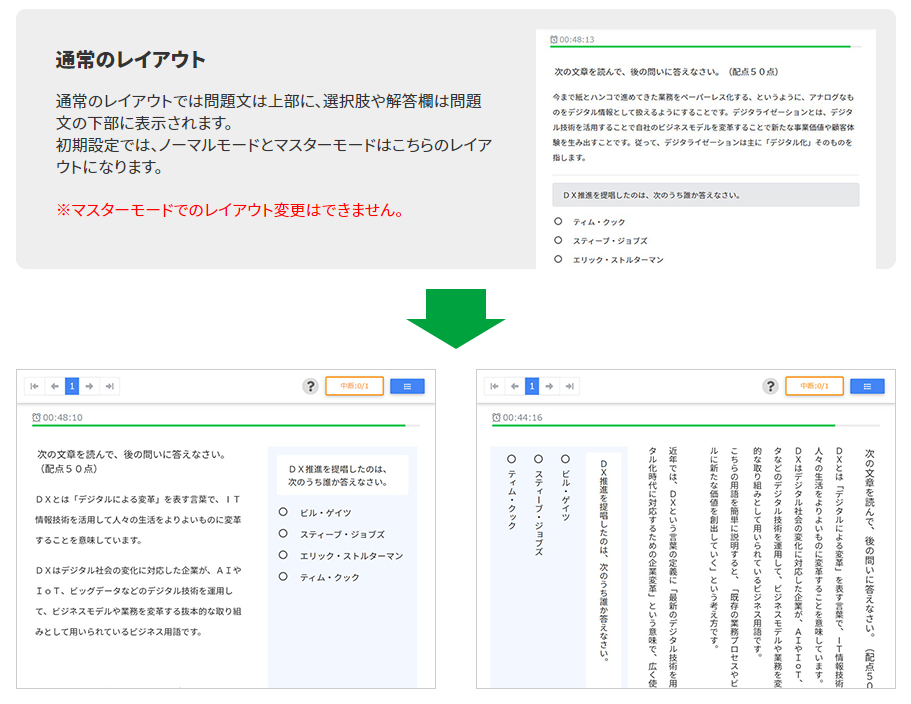Click 次の文章を読んで instruction in 00:48:13 panel

pyautogui.click(x=666, y=72)
